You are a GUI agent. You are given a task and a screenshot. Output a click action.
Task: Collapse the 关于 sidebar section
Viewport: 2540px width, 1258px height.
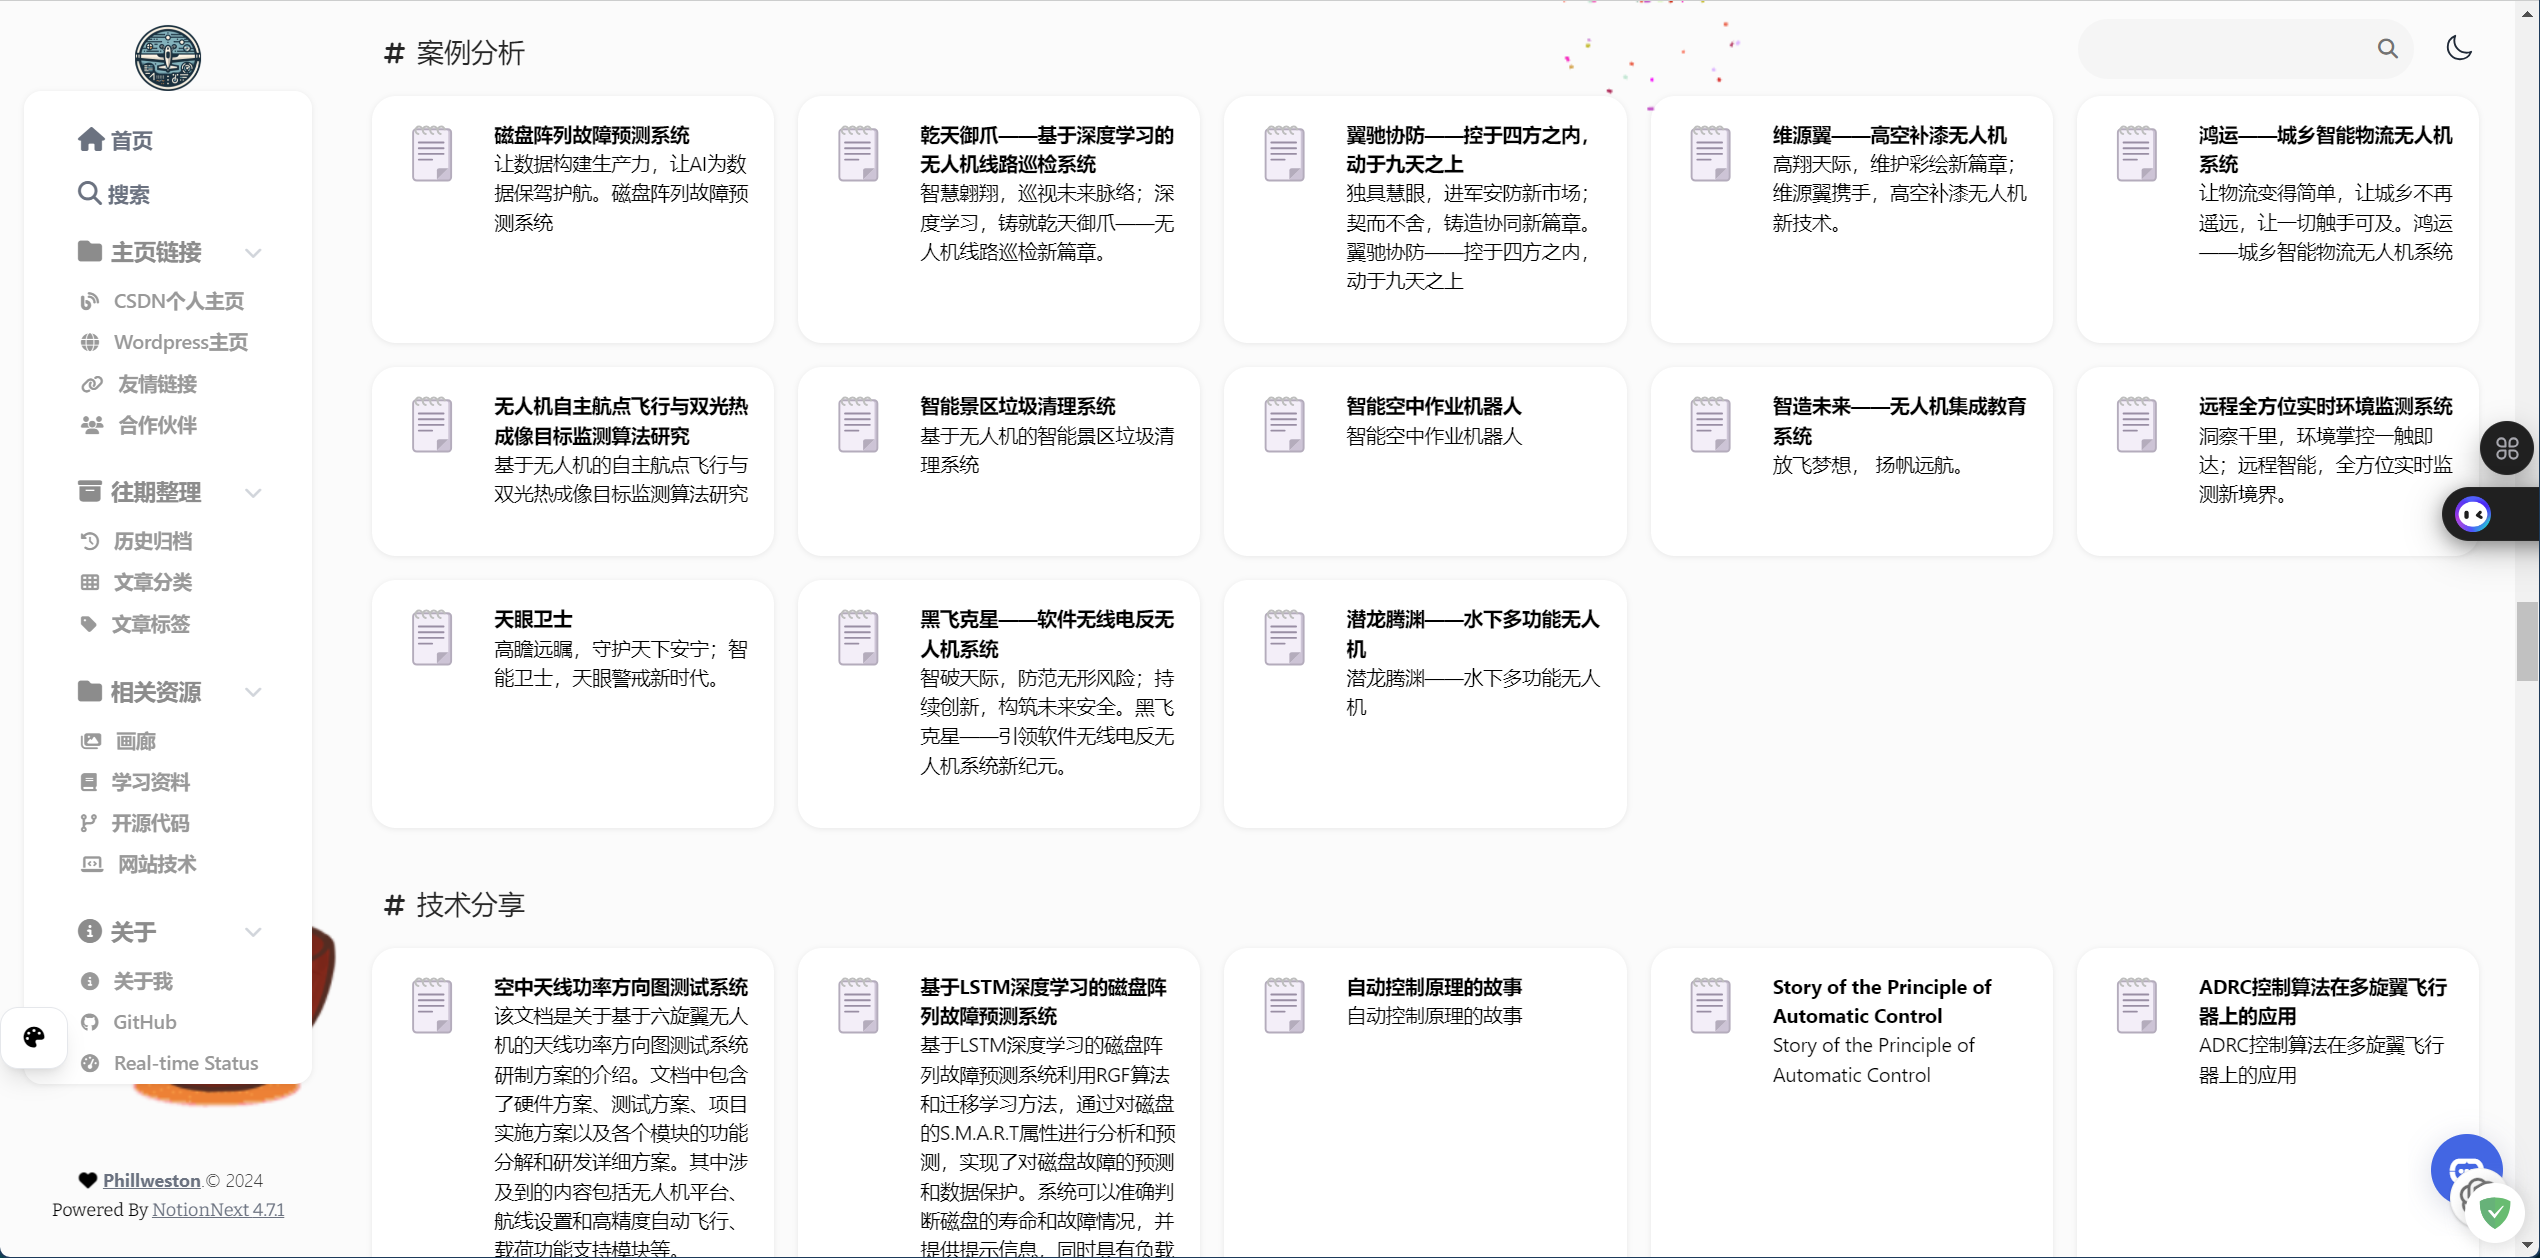(x=253, y=932)
